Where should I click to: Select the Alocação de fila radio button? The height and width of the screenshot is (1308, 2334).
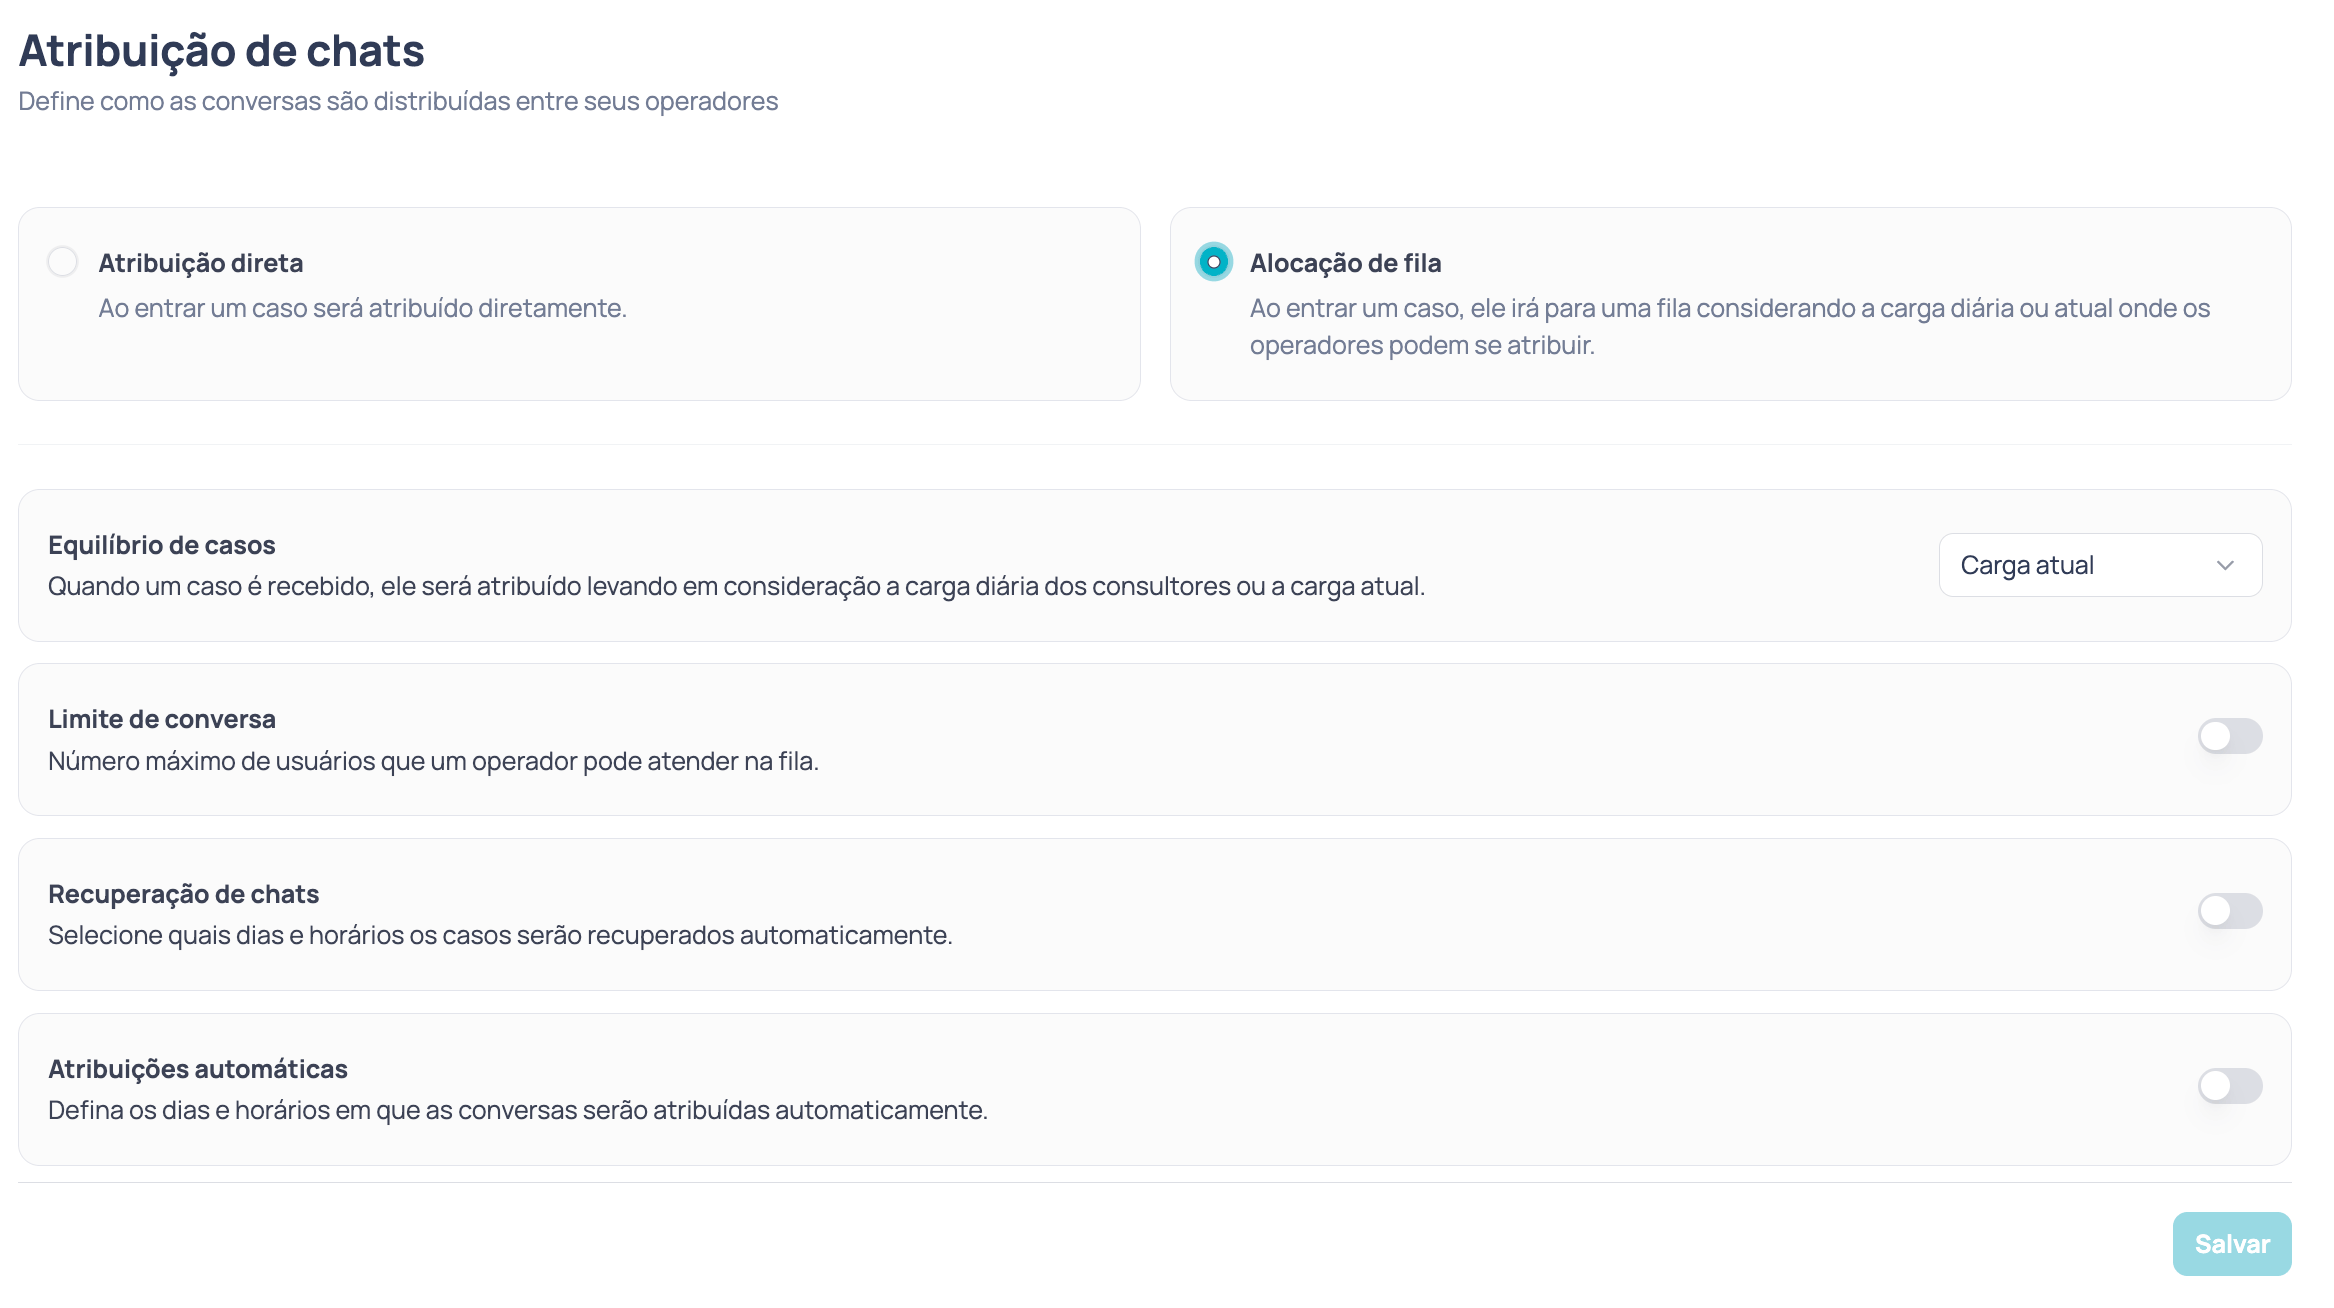pyautogui.click(x=1214, y=262)
